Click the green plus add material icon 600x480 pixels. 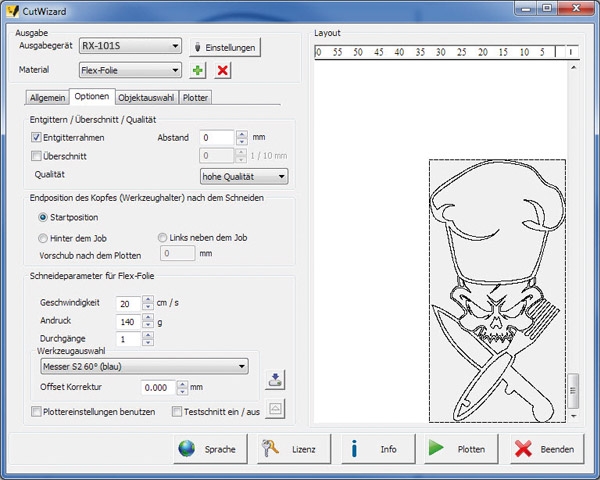pyautogui.click(x=199, y=71)
